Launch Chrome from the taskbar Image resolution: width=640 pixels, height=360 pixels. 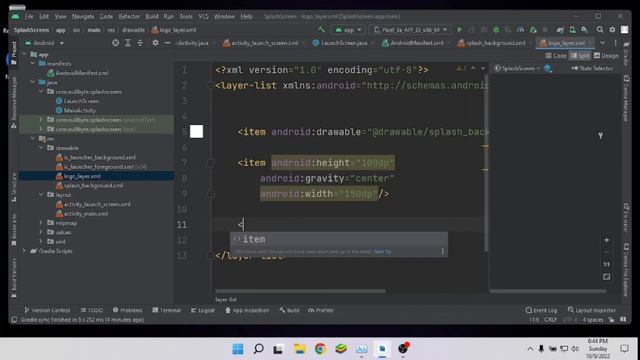320,349
